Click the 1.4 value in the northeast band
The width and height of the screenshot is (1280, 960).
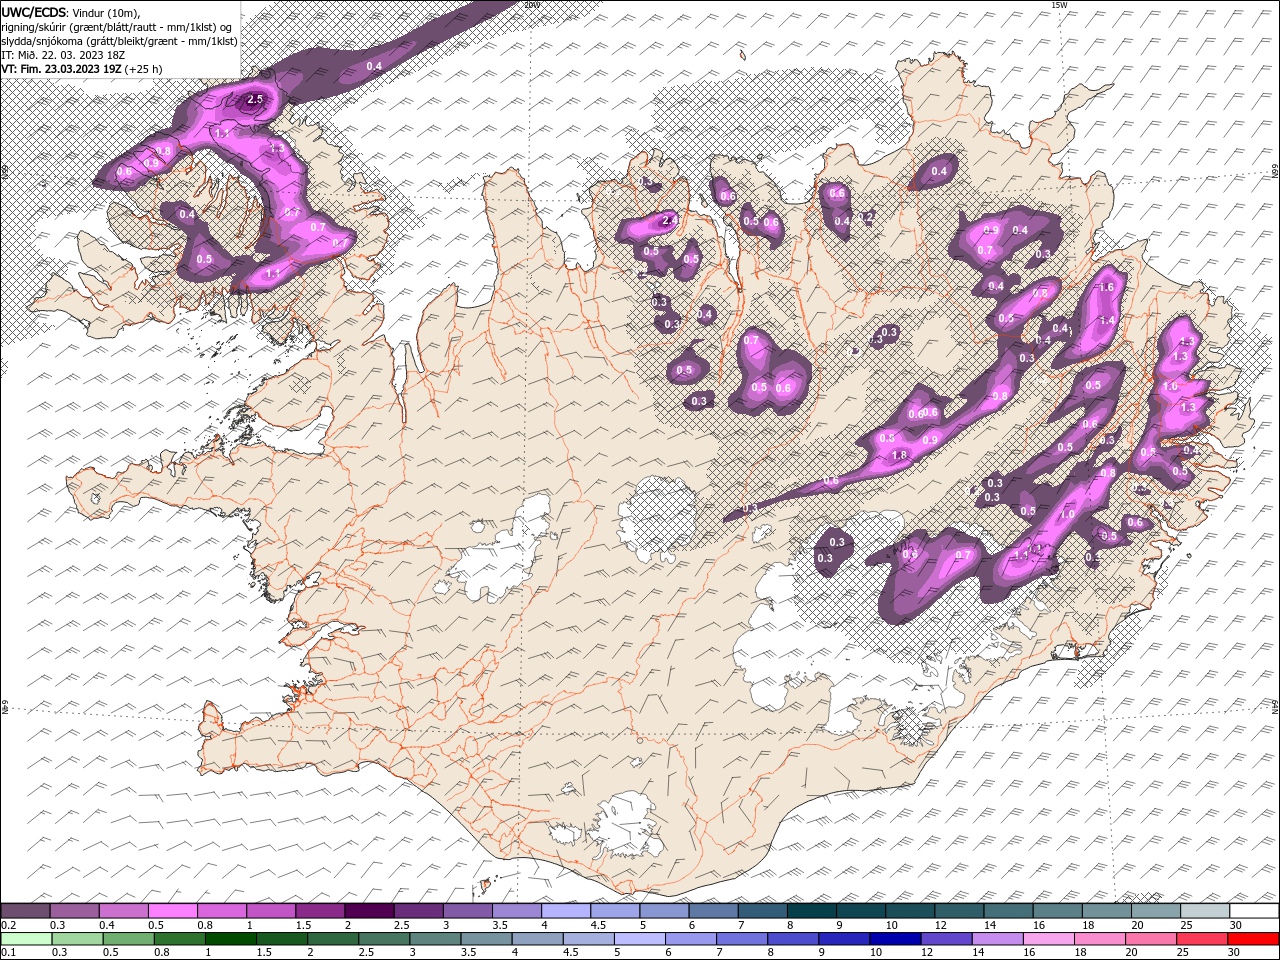pyautogui.click(x=1106, y=320)
